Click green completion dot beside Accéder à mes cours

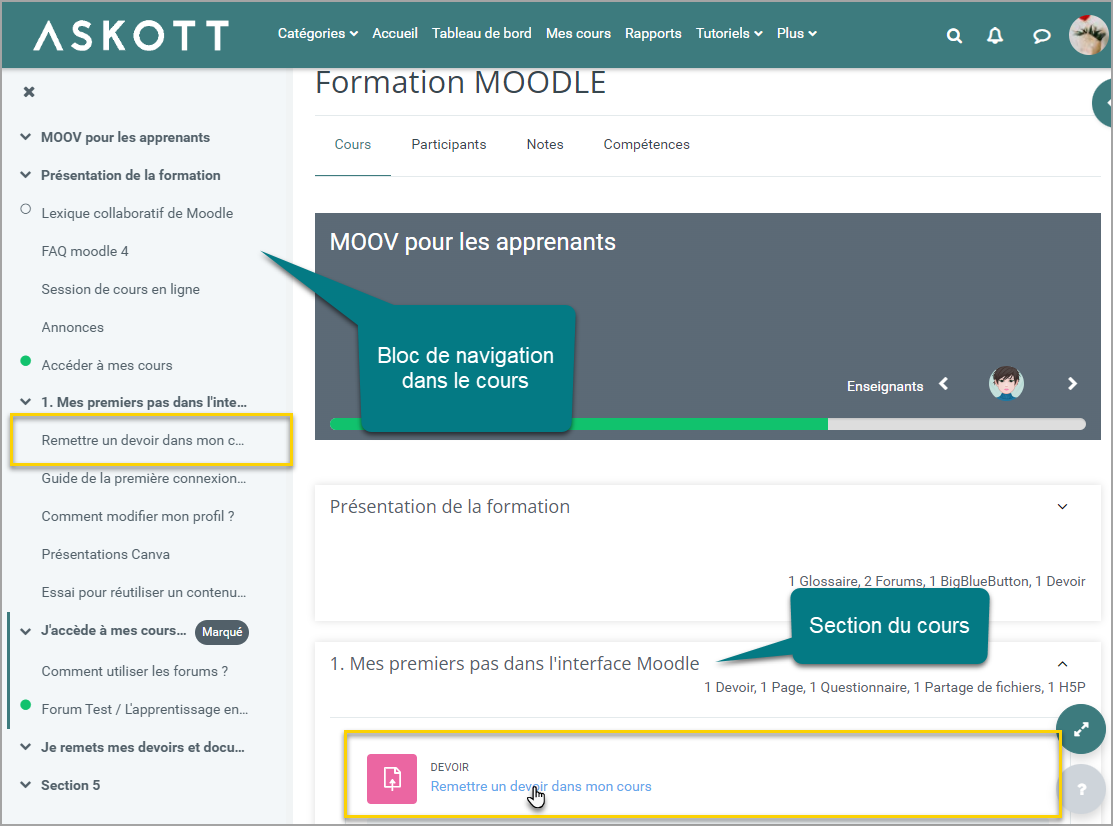[26, 361]
